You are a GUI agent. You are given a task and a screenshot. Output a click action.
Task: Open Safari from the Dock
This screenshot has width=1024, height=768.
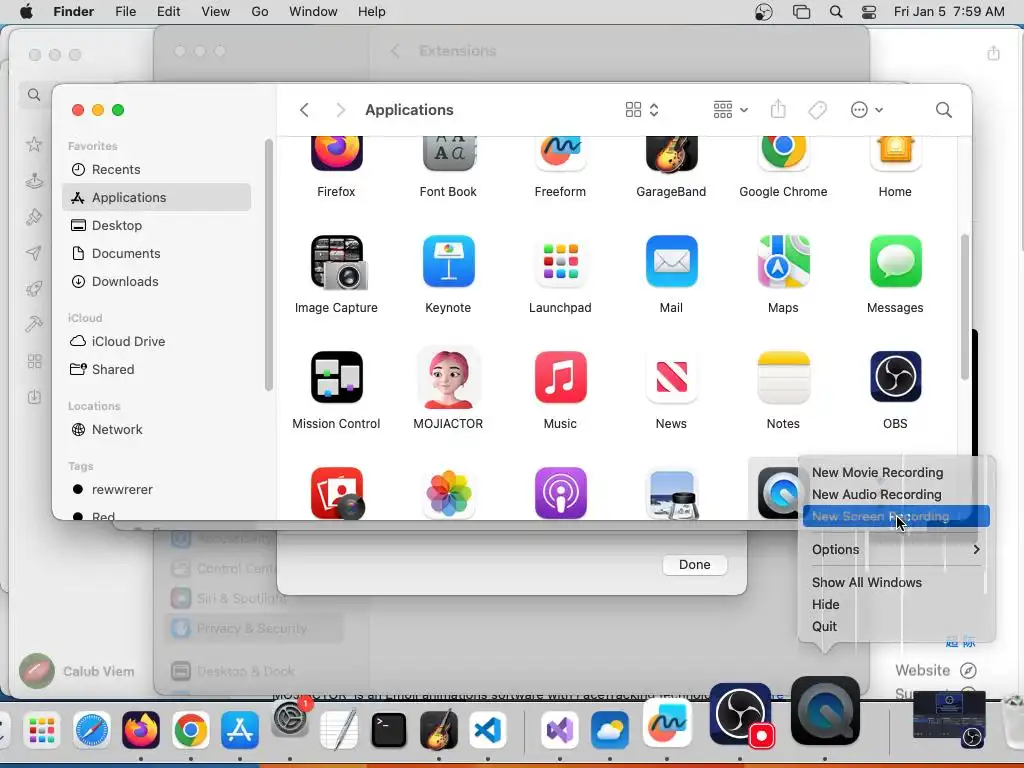91,730
